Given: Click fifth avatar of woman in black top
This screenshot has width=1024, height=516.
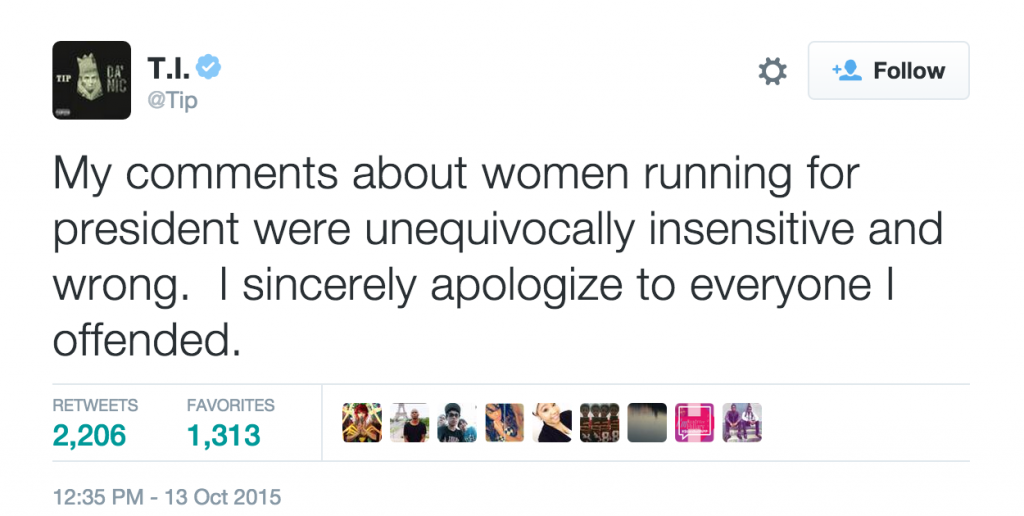Looking at the screenshot, I should pyautogui.click(x=552, y=423).
